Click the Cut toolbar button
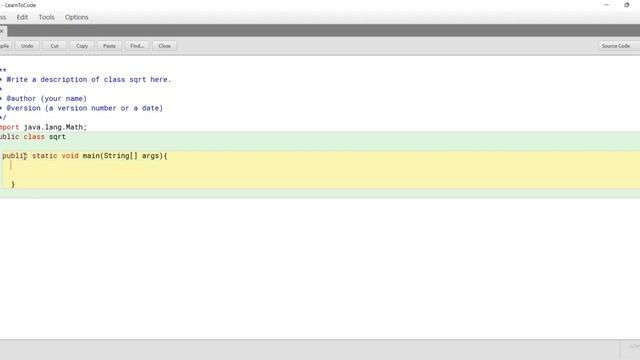 click(54, 46)
